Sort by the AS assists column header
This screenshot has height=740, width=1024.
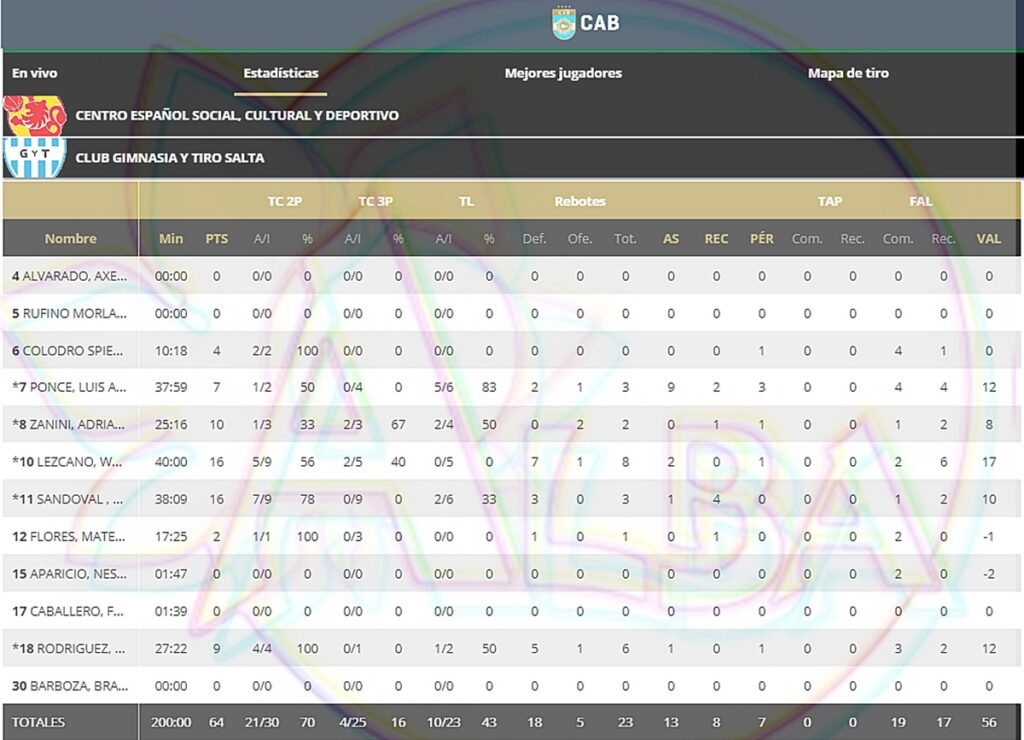(x=671, y=239)
